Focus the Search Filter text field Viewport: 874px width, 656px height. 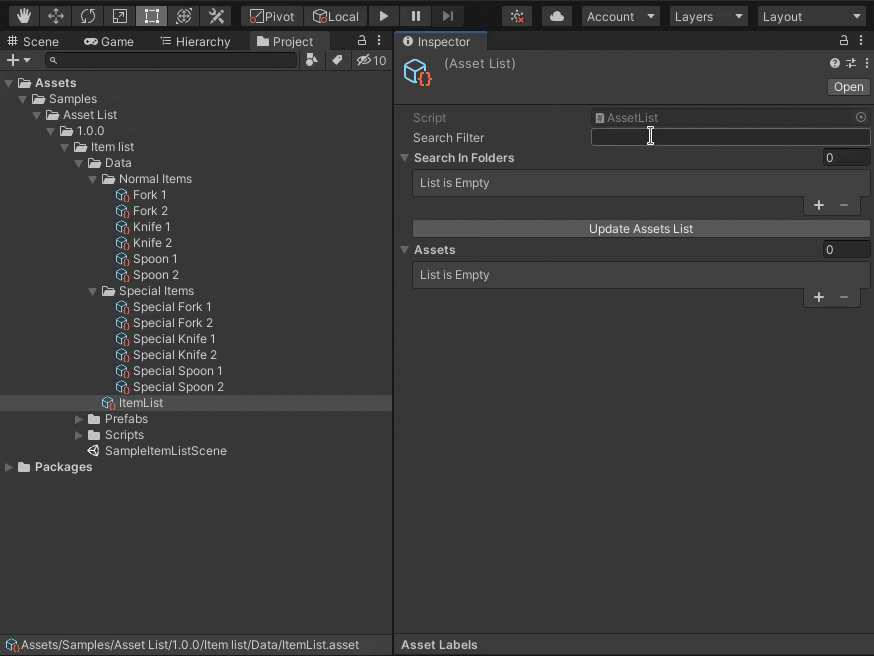pos(730,137)
